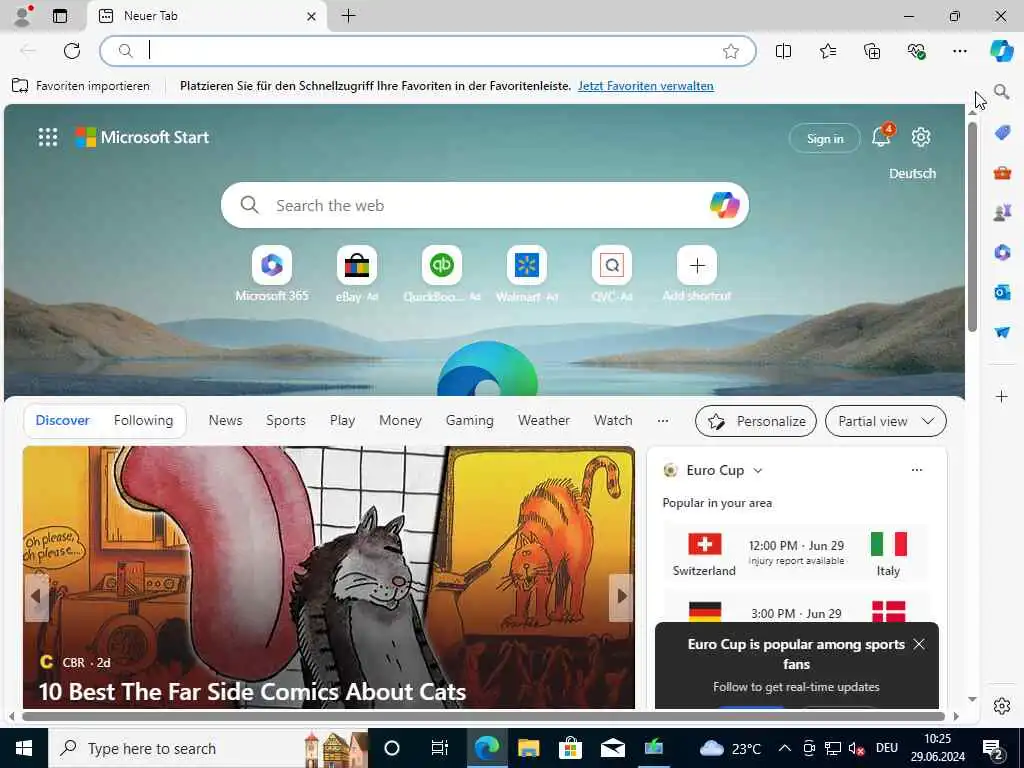The image size is (1024, 768).
Task: Open the sidebar Shopping tag icon
Action: click(1002, 133)
